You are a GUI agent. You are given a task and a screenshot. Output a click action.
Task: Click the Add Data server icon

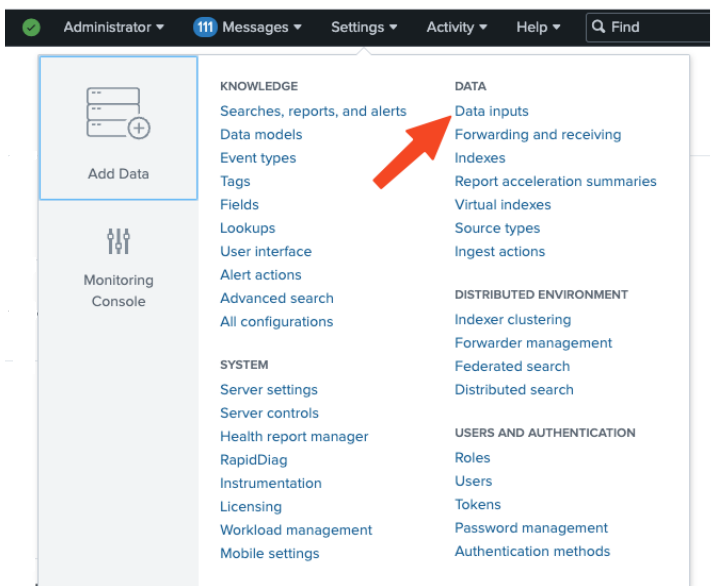pos(118,114)
